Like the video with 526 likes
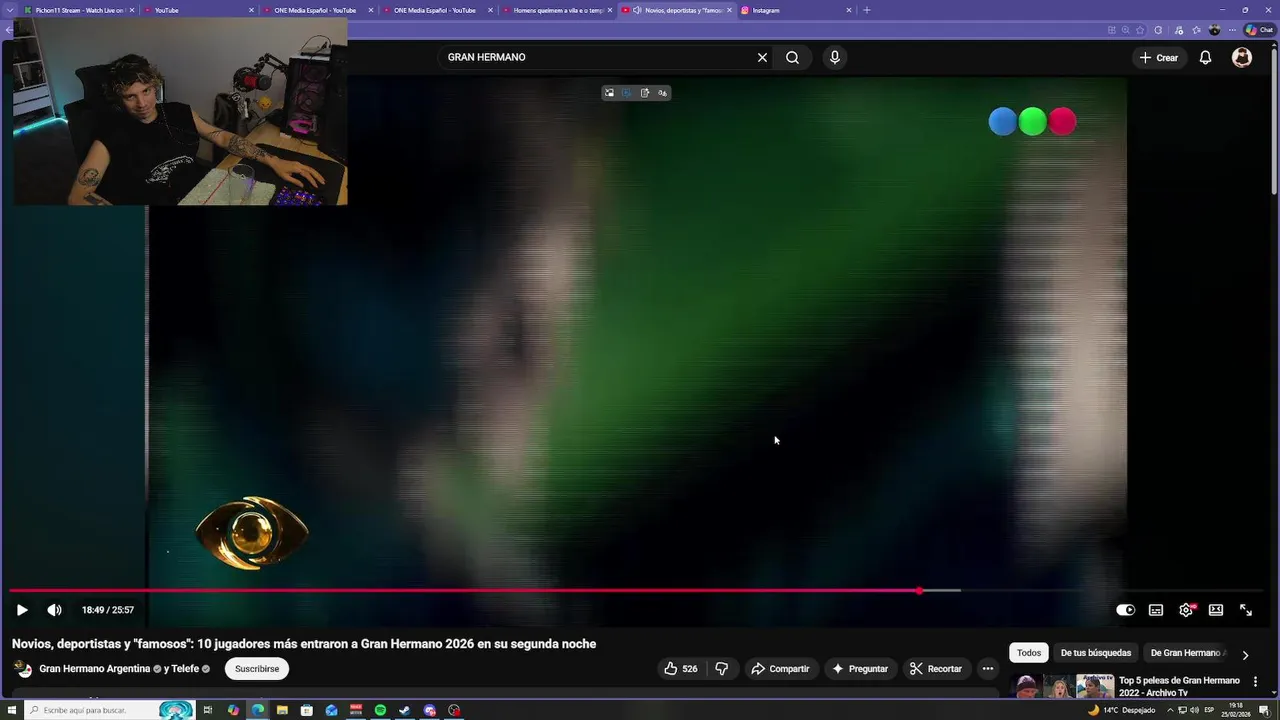Screen dimensions: 1280x720 click(680, 669)
